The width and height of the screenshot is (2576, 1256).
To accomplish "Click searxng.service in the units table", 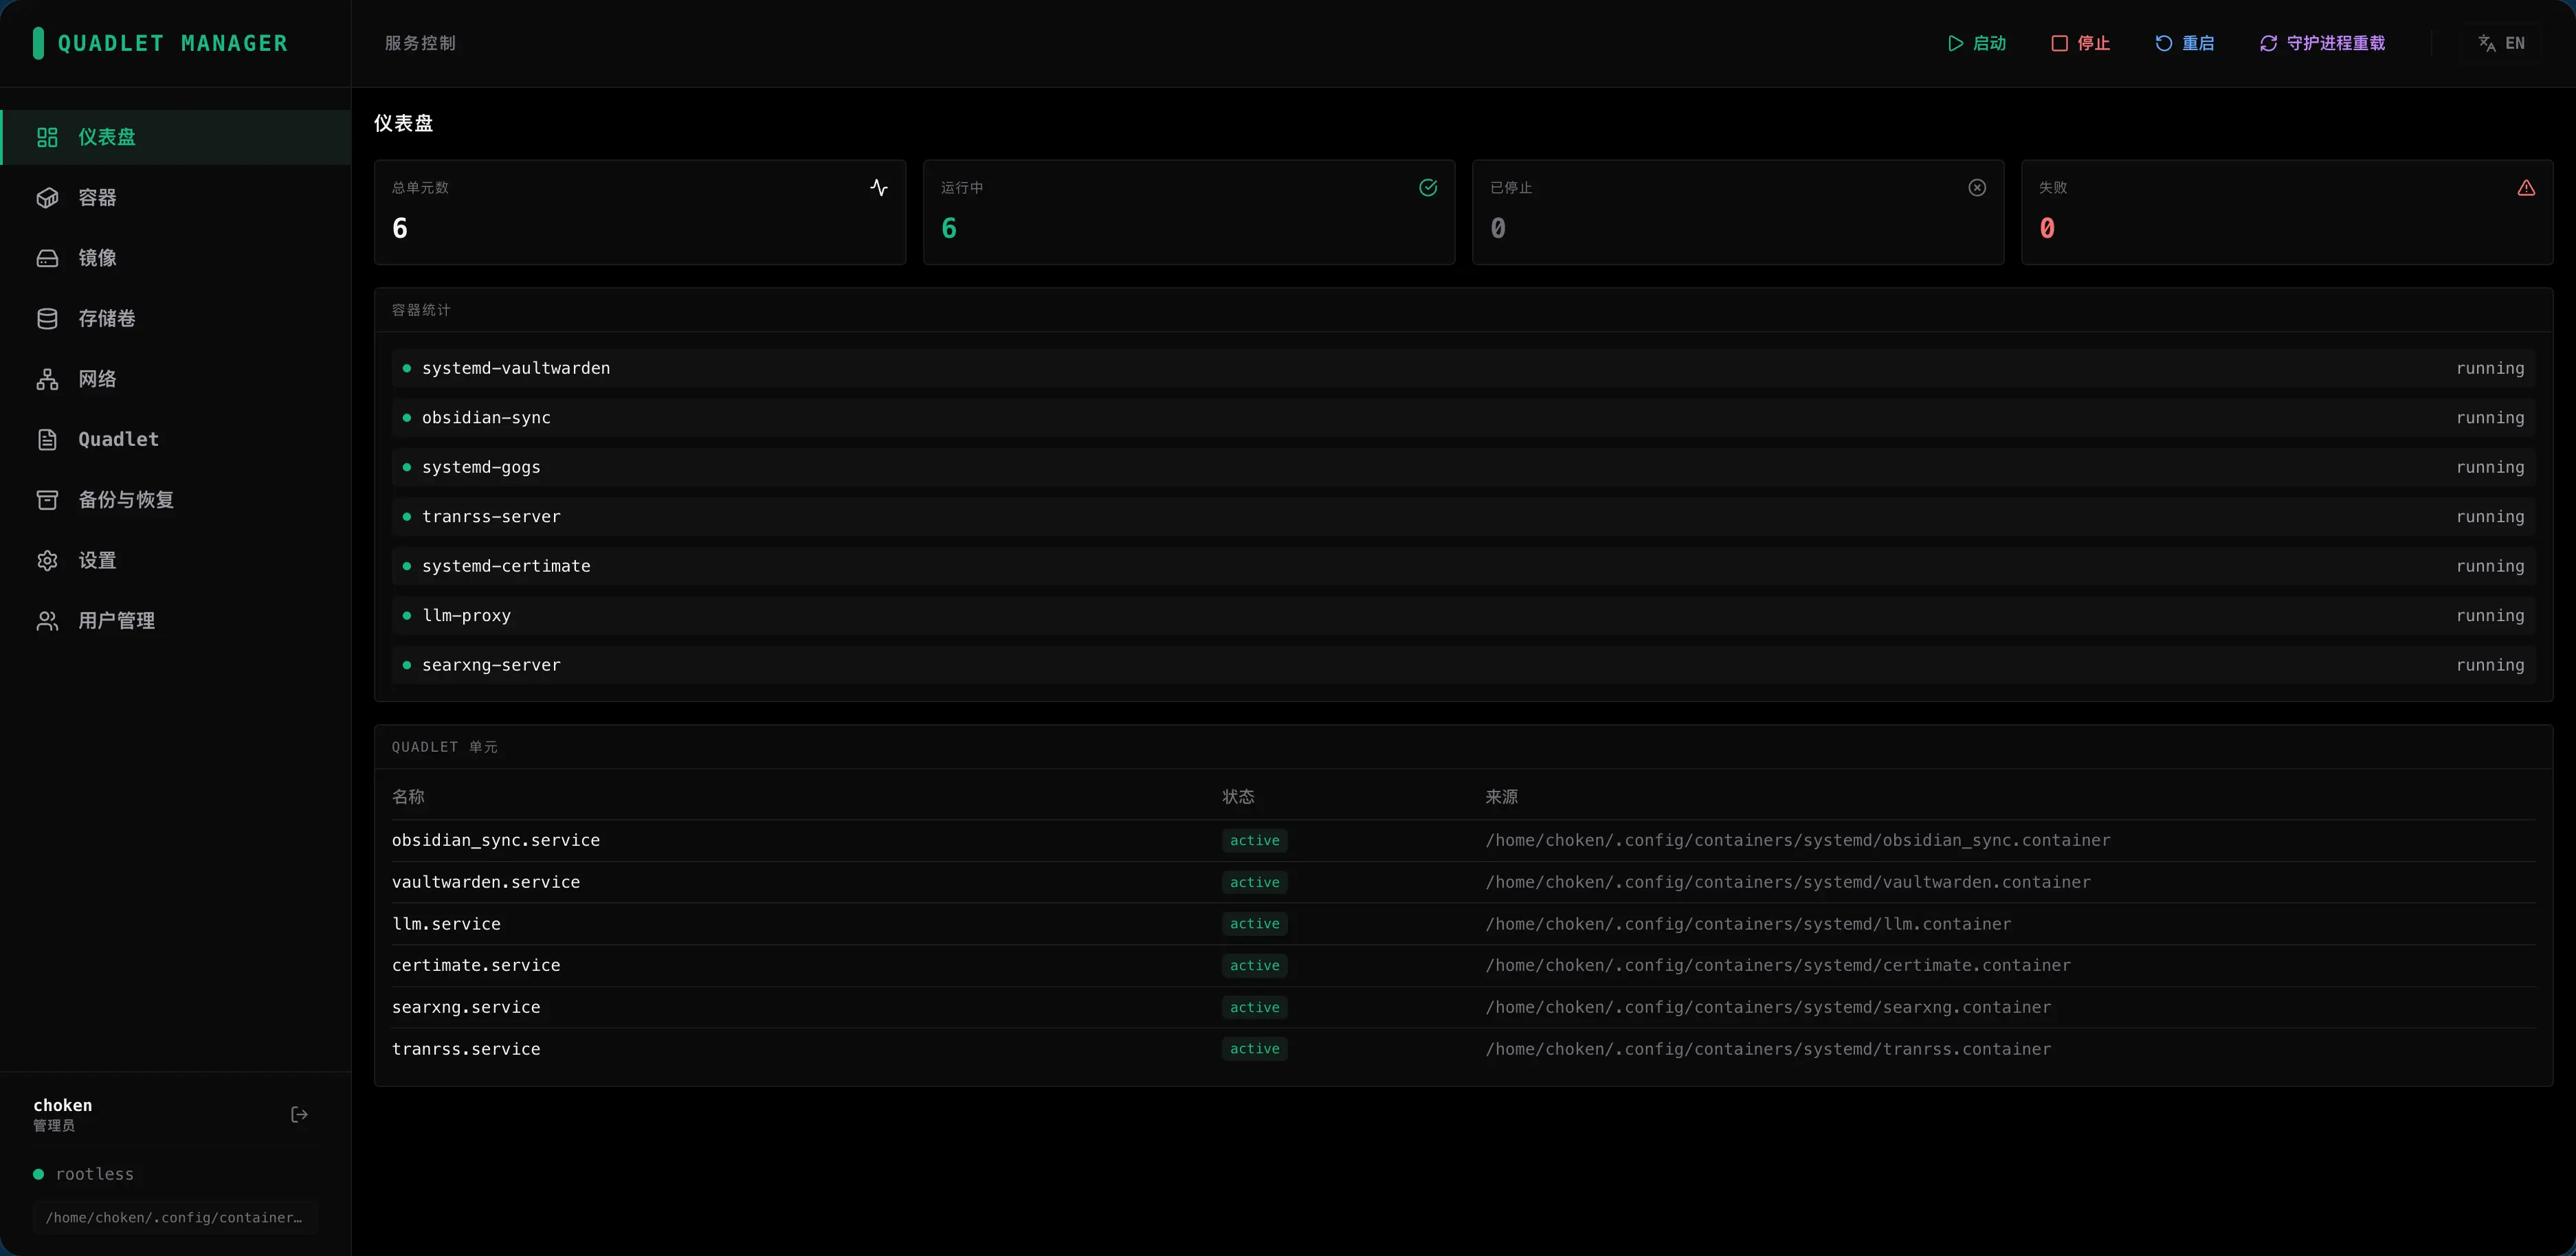I will (466, 1007).
